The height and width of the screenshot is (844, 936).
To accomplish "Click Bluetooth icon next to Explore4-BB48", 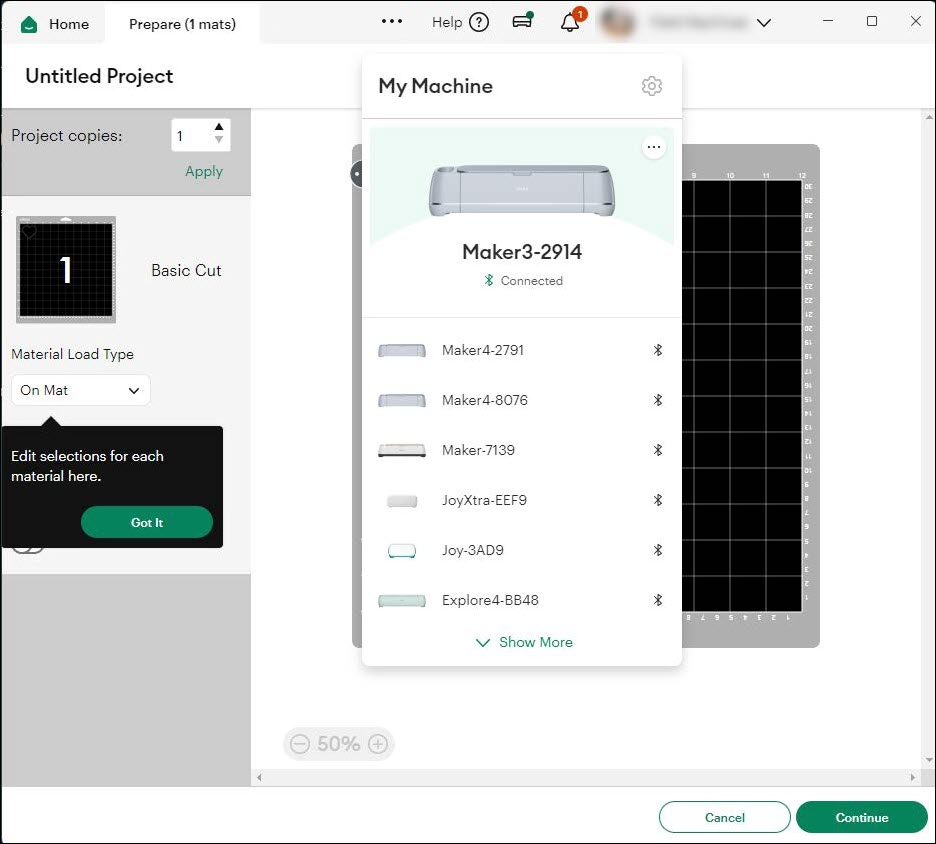I will tap(657, 600).
